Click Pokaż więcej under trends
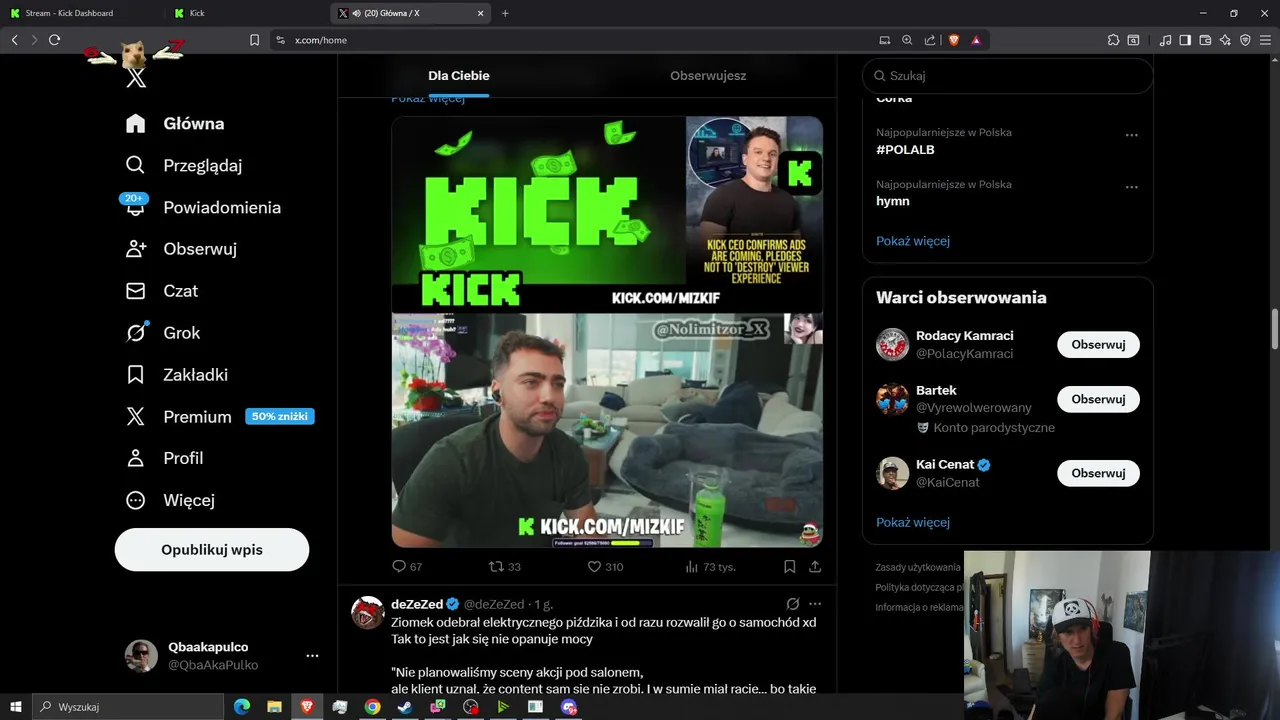Image resolution: width=1280 pixels, height=720 pixels. click(x=913, y=241)
